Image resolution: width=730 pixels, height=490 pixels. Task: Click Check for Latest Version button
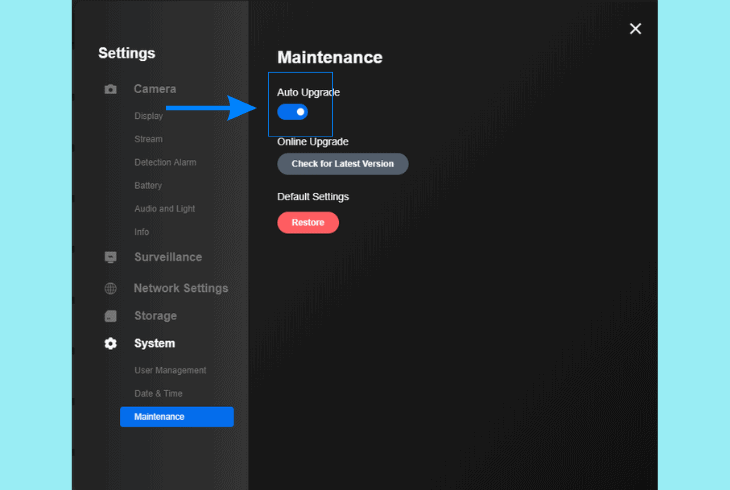point(343,164)
